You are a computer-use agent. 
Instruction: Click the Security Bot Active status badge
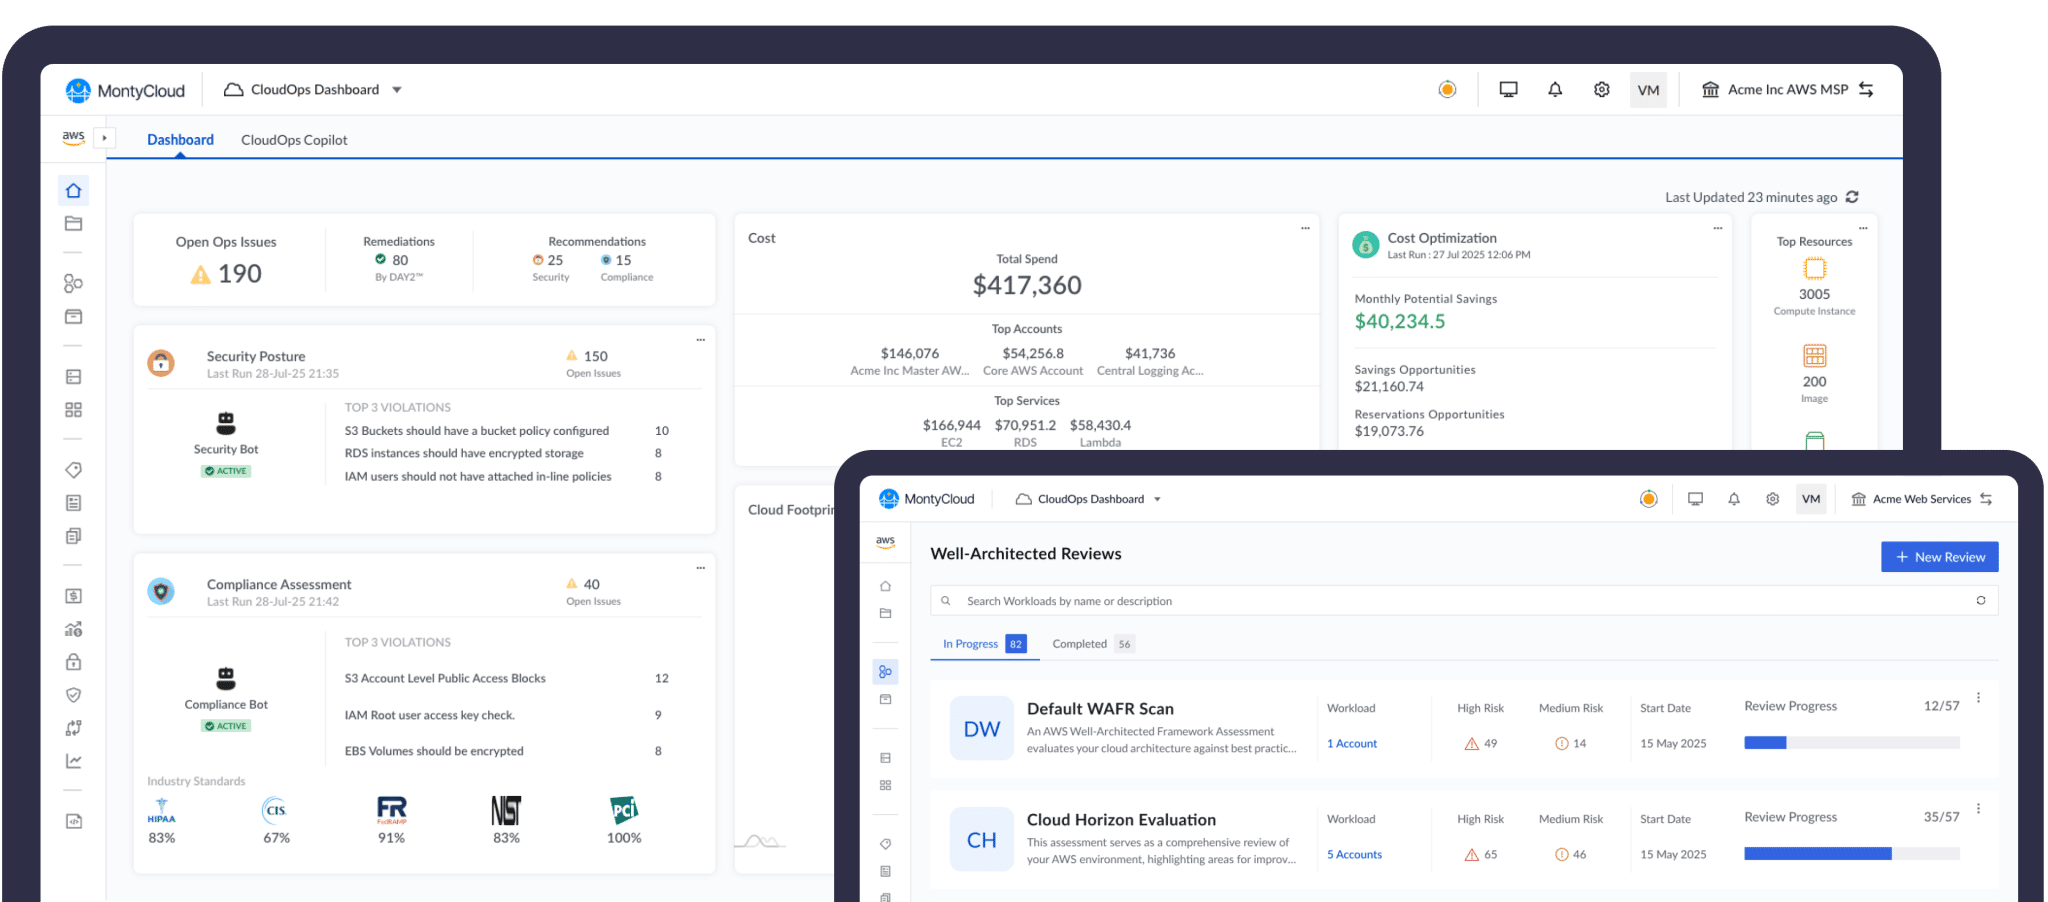[225, 470]
